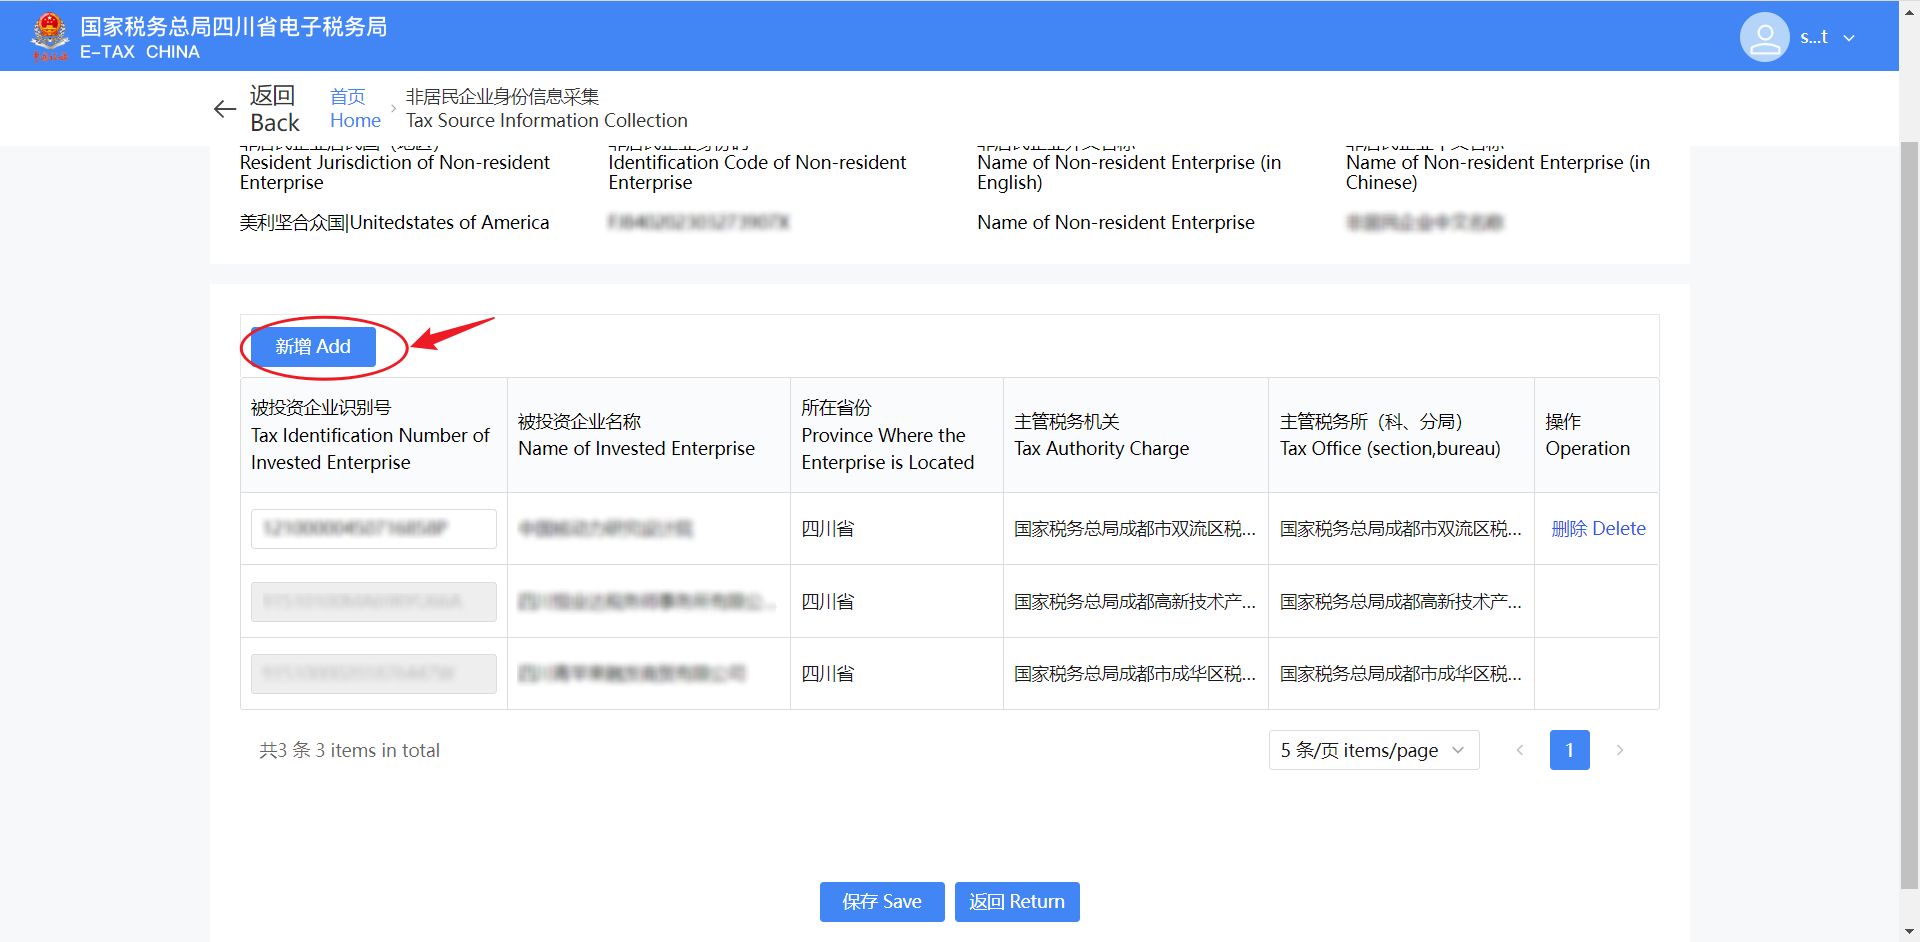Image resolution: width=1920 pixels, height=942 pixels.
Task: Delete the first invested enterprise row
Action: [x=1597, y=528]
